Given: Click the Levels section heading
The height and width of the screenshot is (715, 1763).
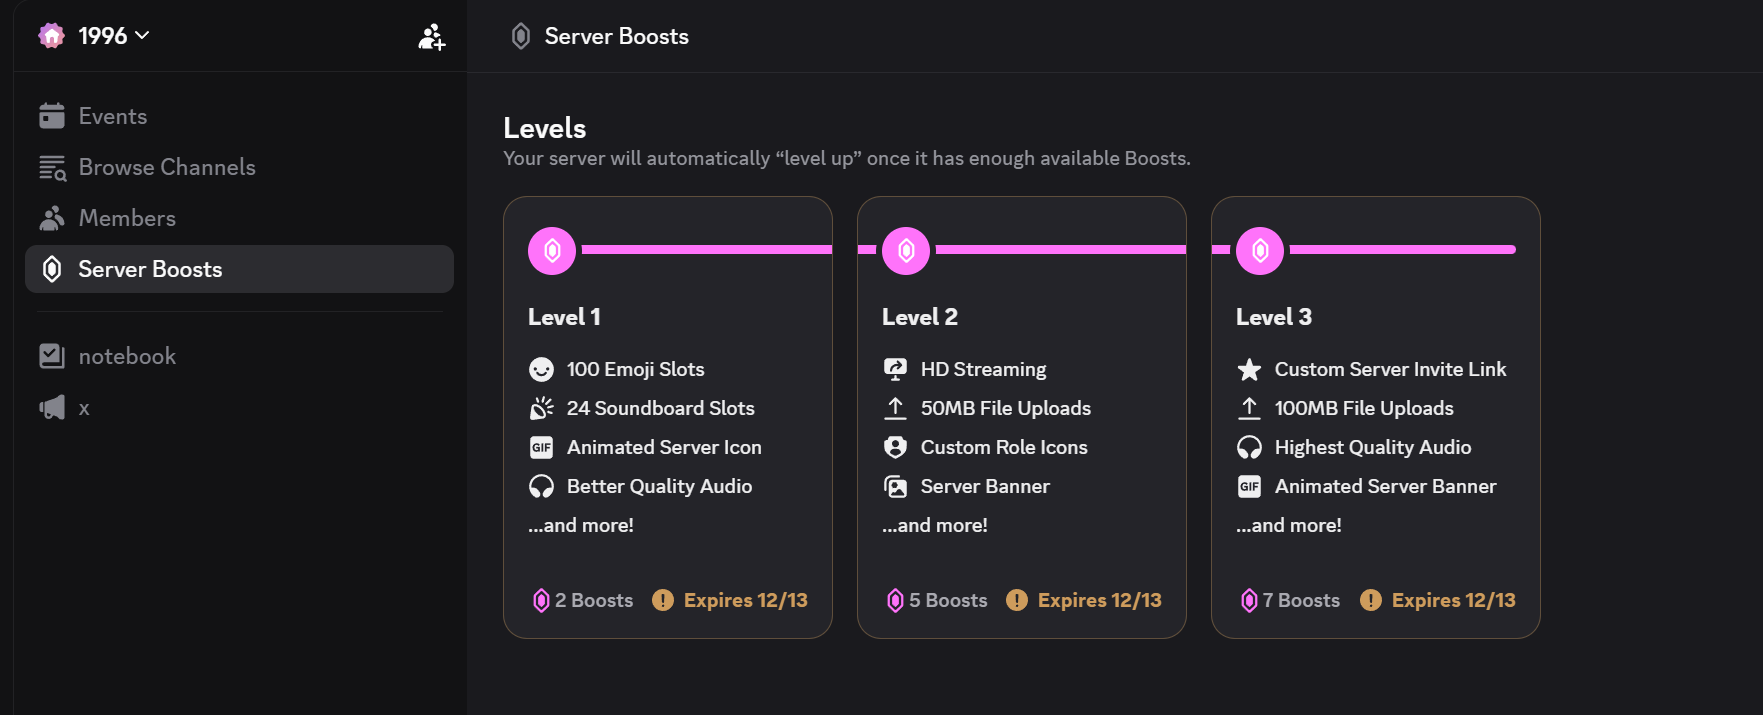Looking at the screenshot, I should [x=545, y=128].
